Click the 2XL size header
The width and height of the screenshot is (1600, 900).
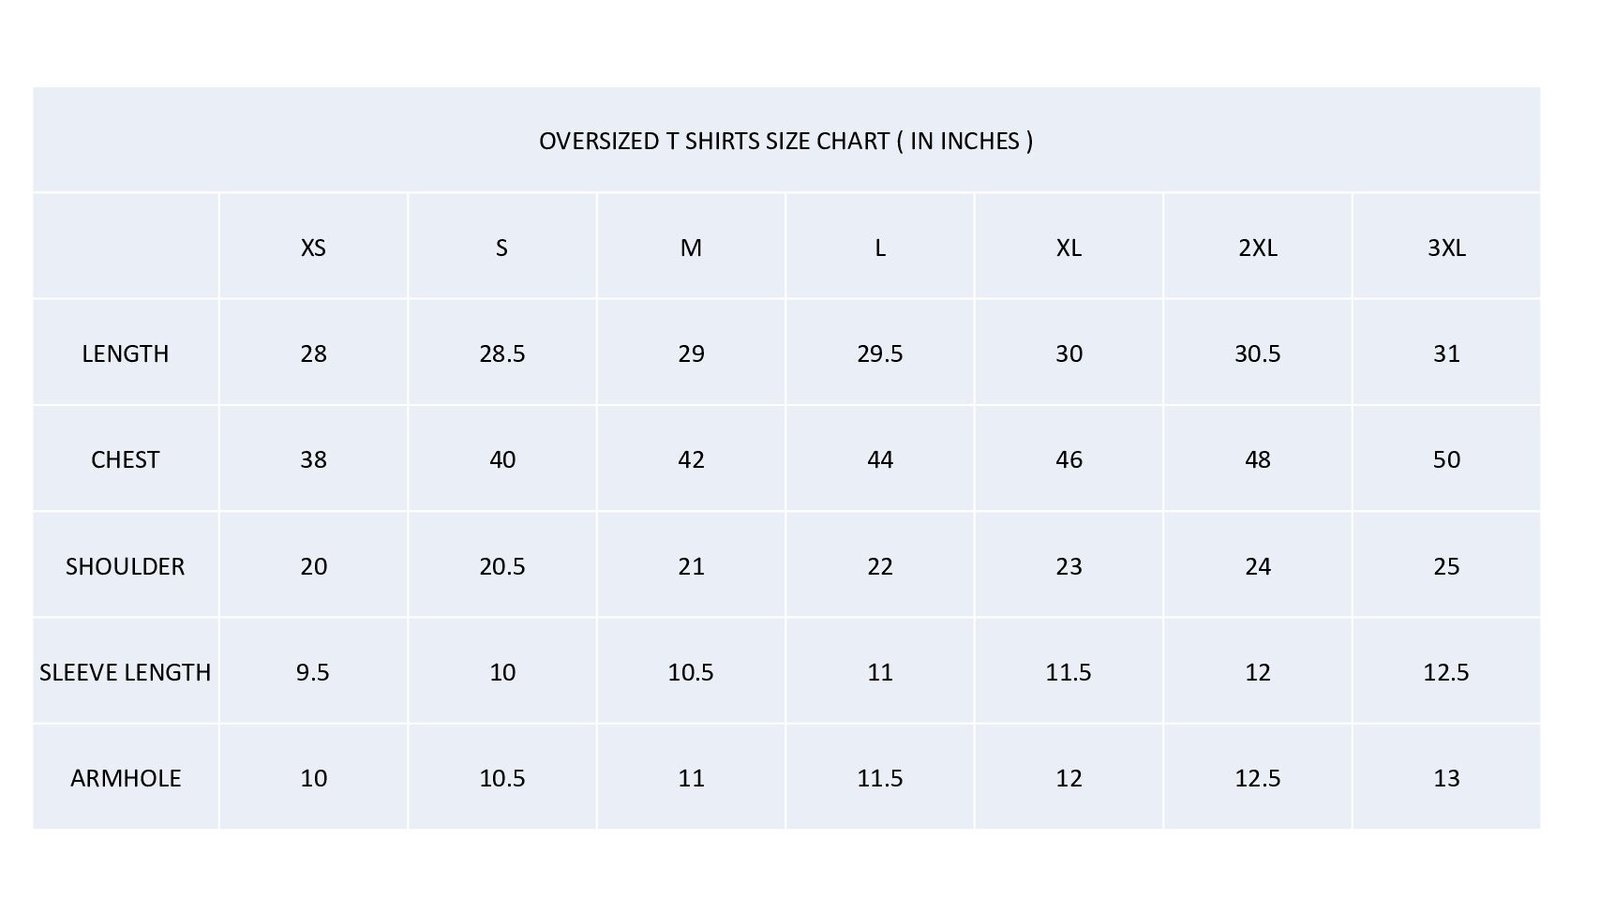[1257, 248]
